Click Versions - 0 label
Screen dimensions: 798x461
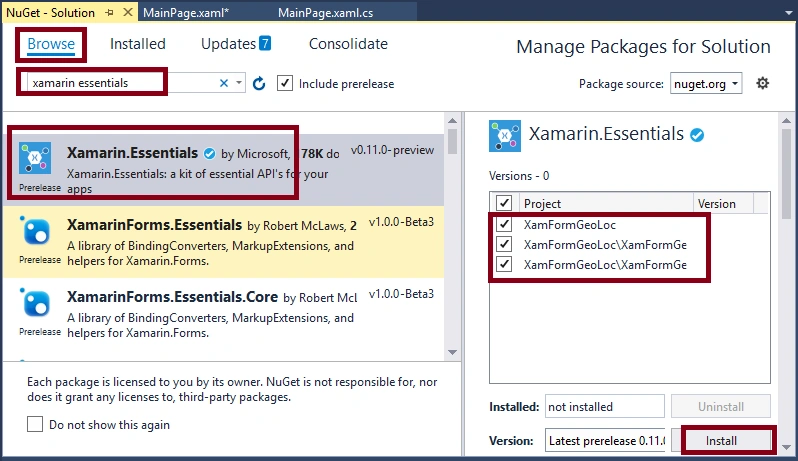[519, 176]
